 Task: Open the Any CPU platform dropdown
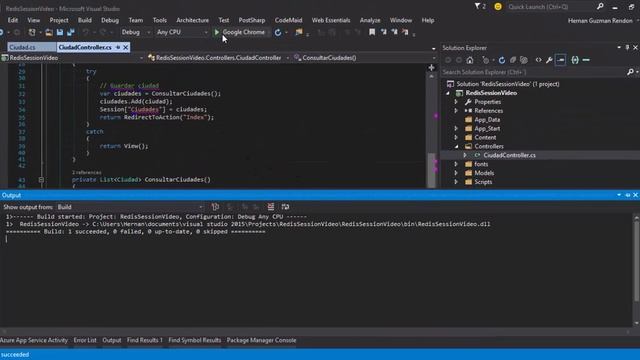pyautogui.click(x=182, y=32)
